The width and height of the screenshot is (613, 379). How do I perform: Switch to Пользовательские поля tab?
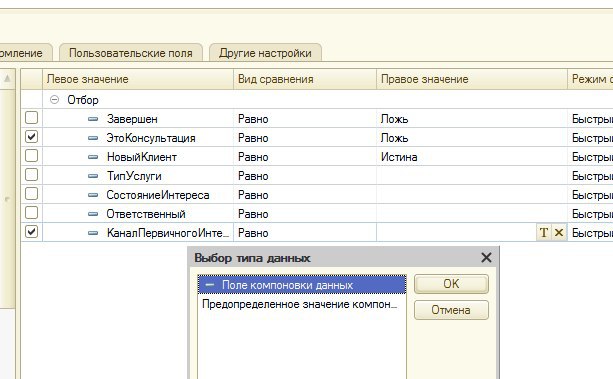click(131, 53)
